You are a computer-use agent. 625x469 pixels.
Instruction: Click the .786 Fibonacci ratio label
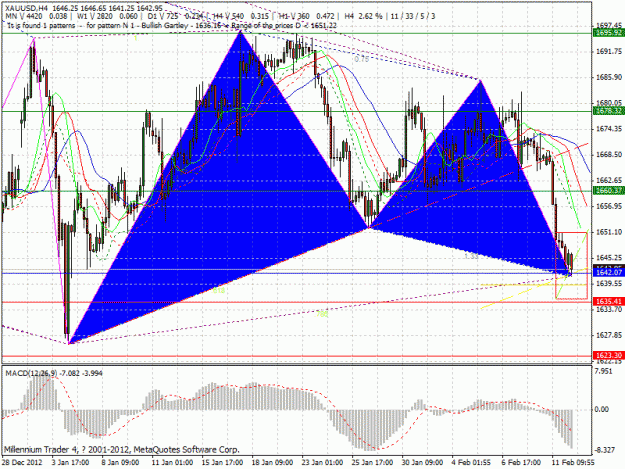[321, 314]
